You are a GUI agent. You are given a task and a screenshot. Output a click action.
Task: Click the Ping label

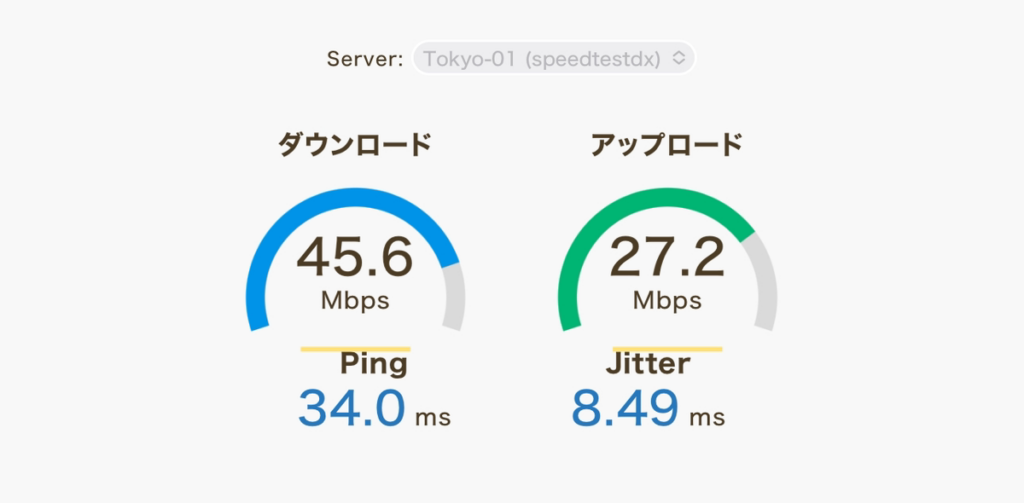374,365
